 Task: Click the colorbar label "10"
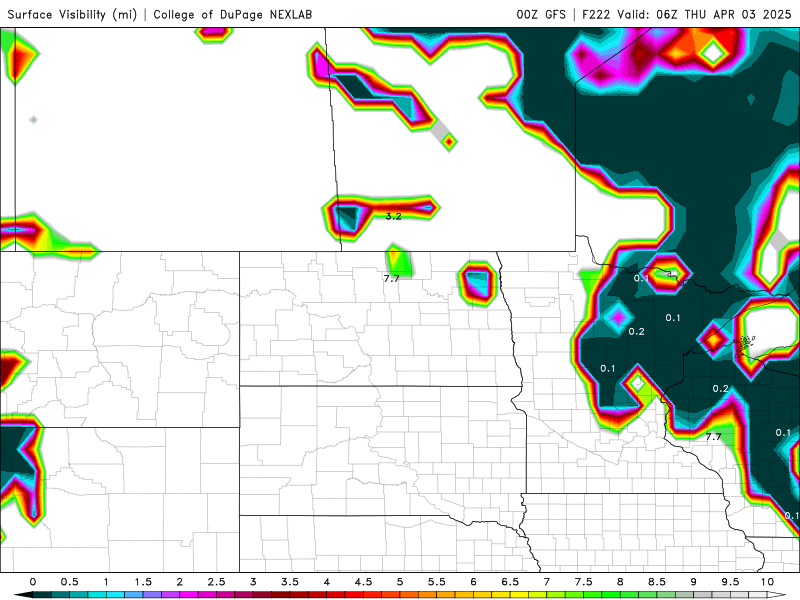[x=767, y=582]
